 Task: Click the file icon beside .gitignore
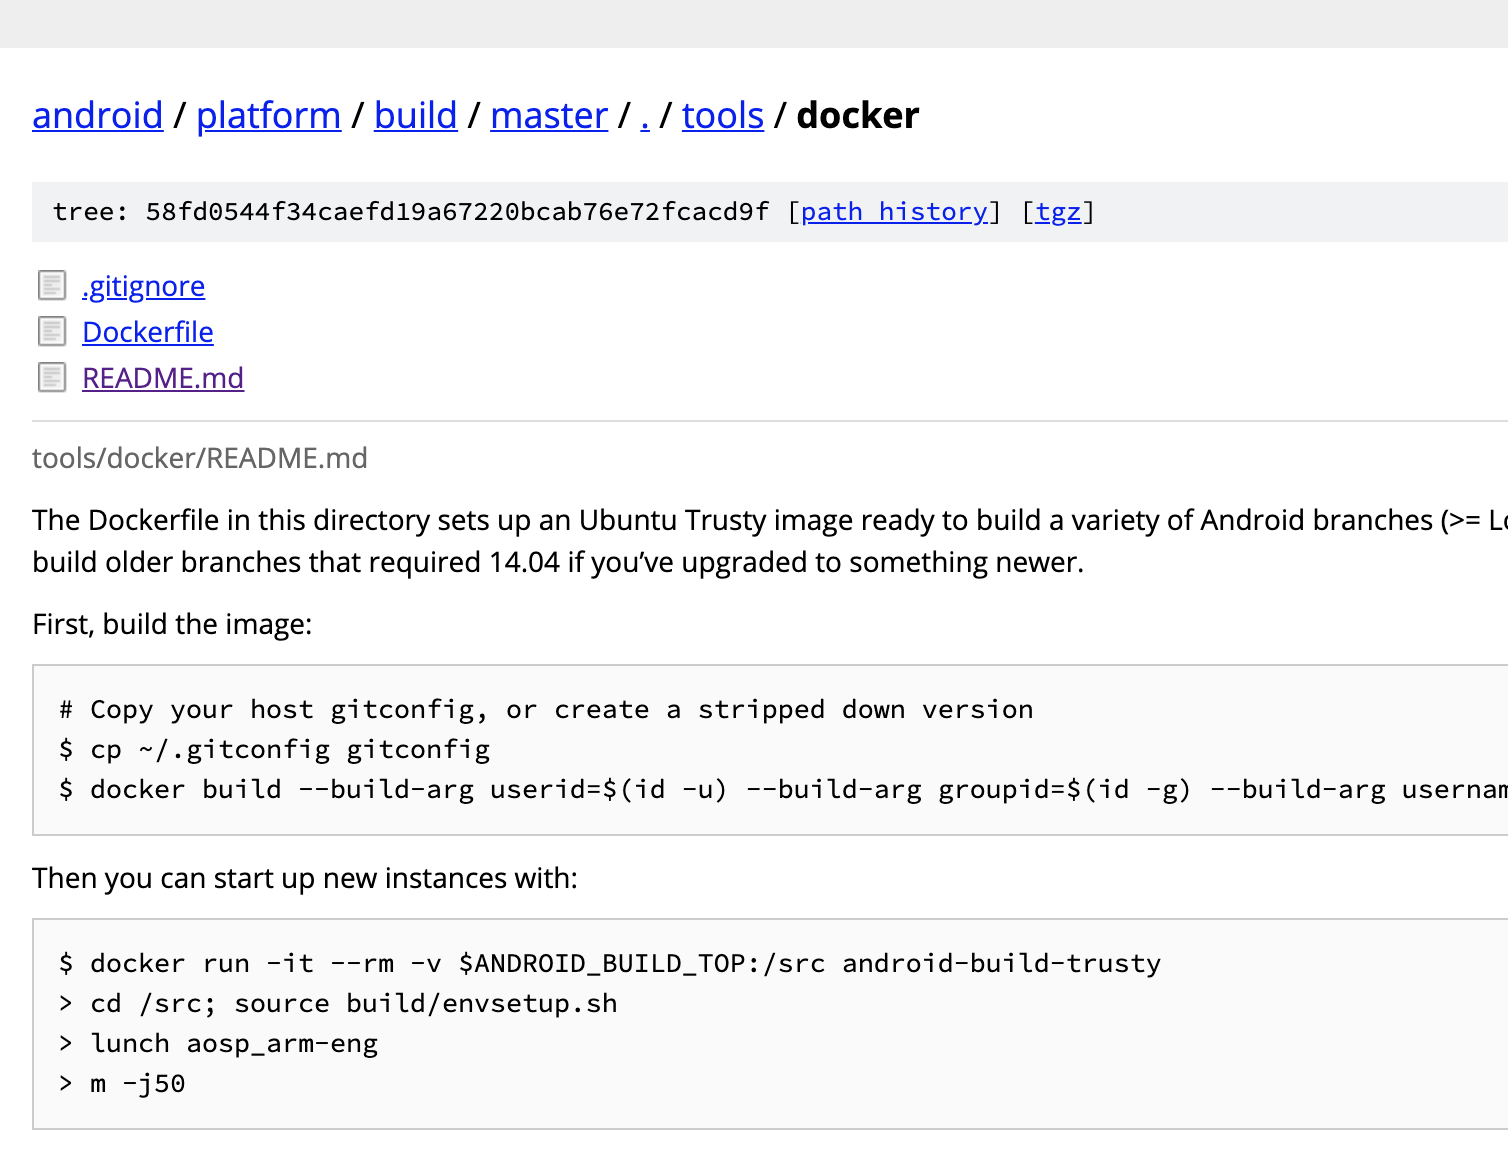tap(52, 286)
